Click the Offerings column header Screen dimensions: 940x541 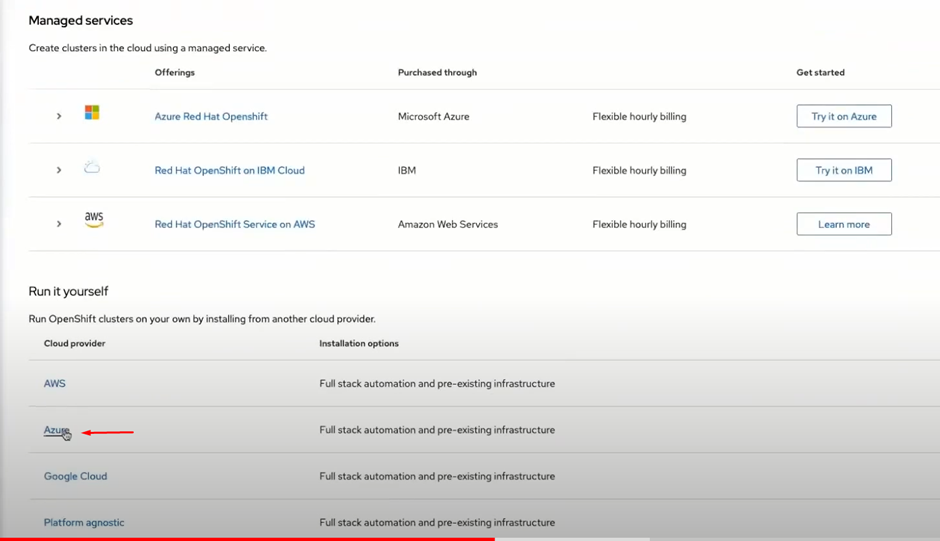pyautogui.click(x=174, y=73)
